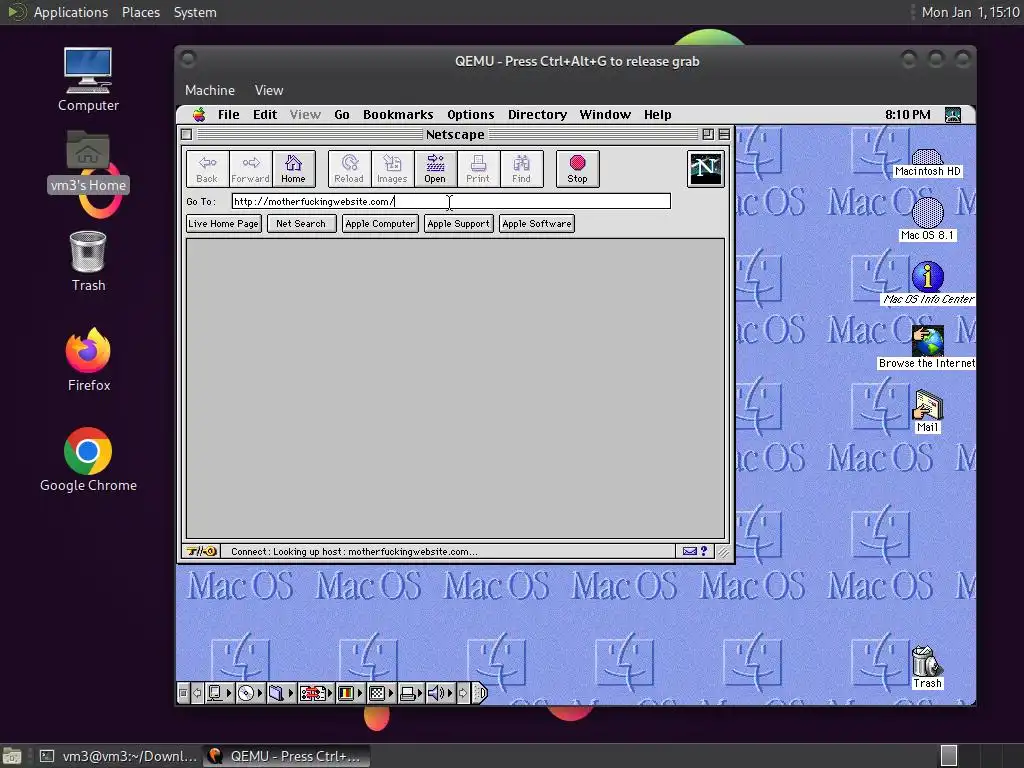Click the Open location toolbar icon
The width and height of the screenshot is (1024, 768).
click(x=435, y=169)
